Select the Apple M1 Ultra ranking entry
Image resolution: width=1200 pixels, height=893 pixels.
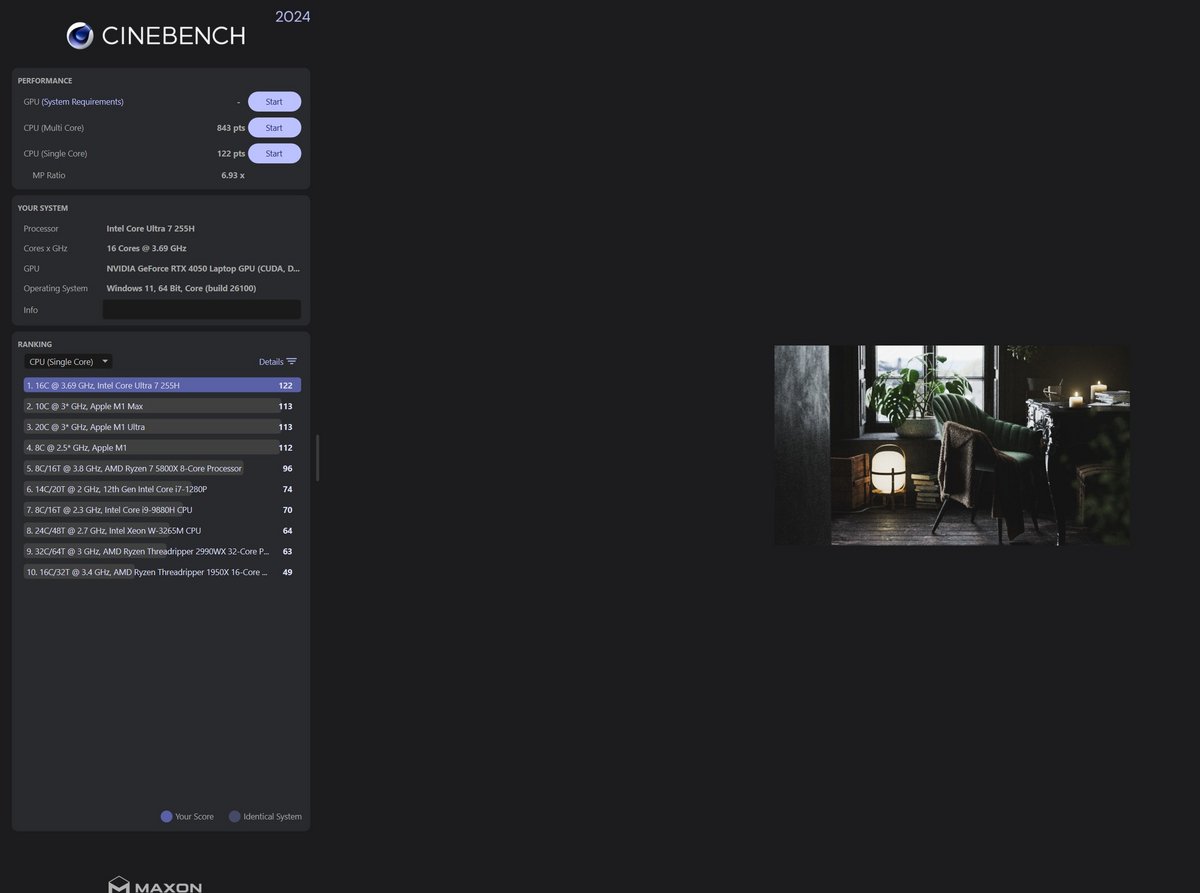tap(161, 427)
